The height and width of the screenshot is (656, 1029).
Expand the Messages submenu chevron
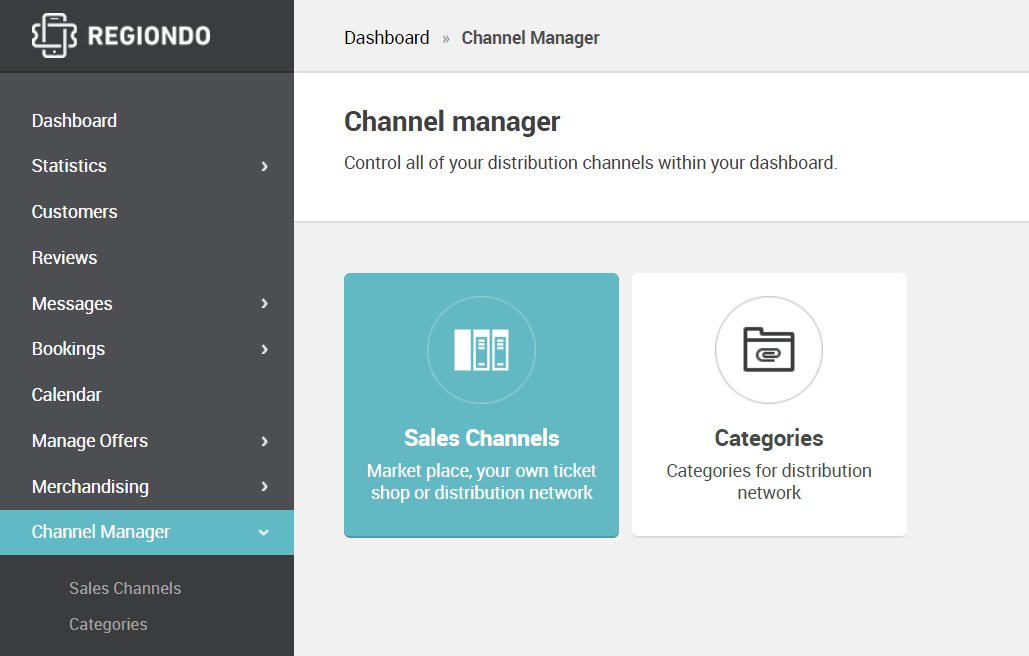click(264, 303)
